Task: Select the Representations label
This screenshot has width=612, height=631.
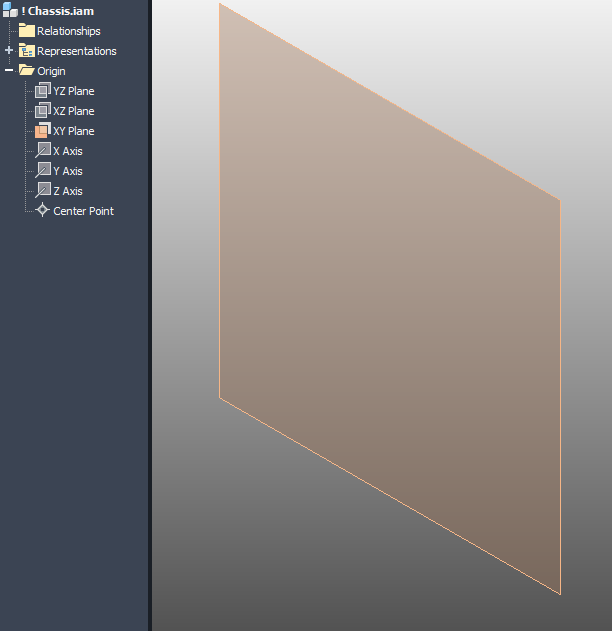Action: click(76, 51)
